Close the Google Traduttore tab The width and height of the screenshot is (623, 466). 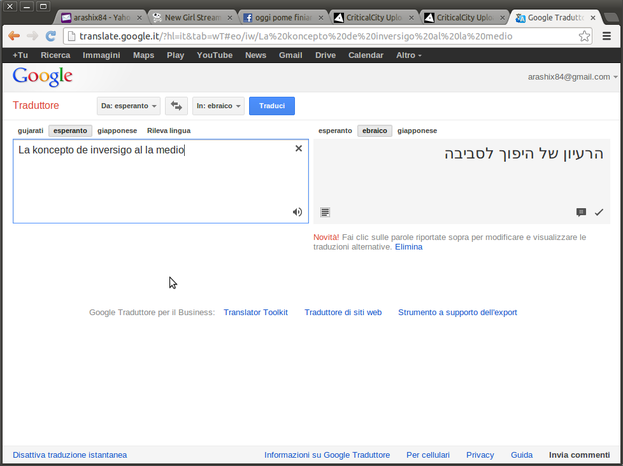pyautogui.click(x=593, y=18)
